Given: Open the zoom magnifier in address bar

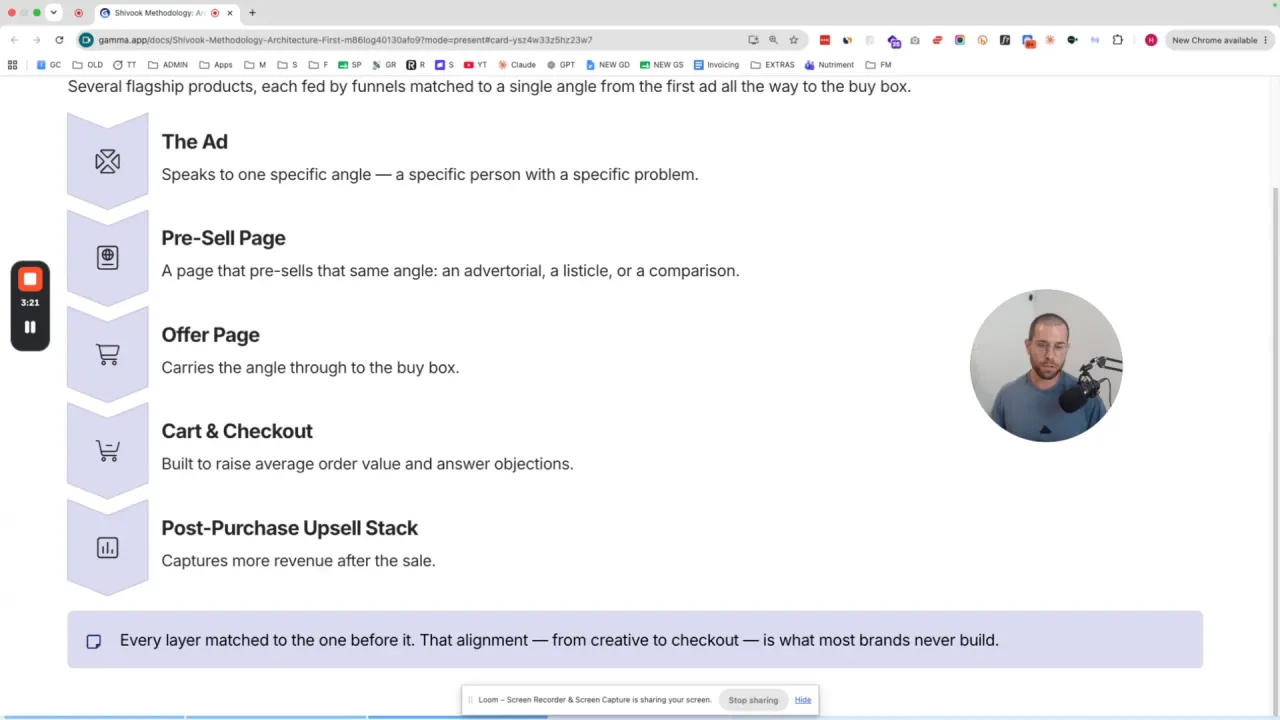Looking at the screenshot, I should [773, 40].
